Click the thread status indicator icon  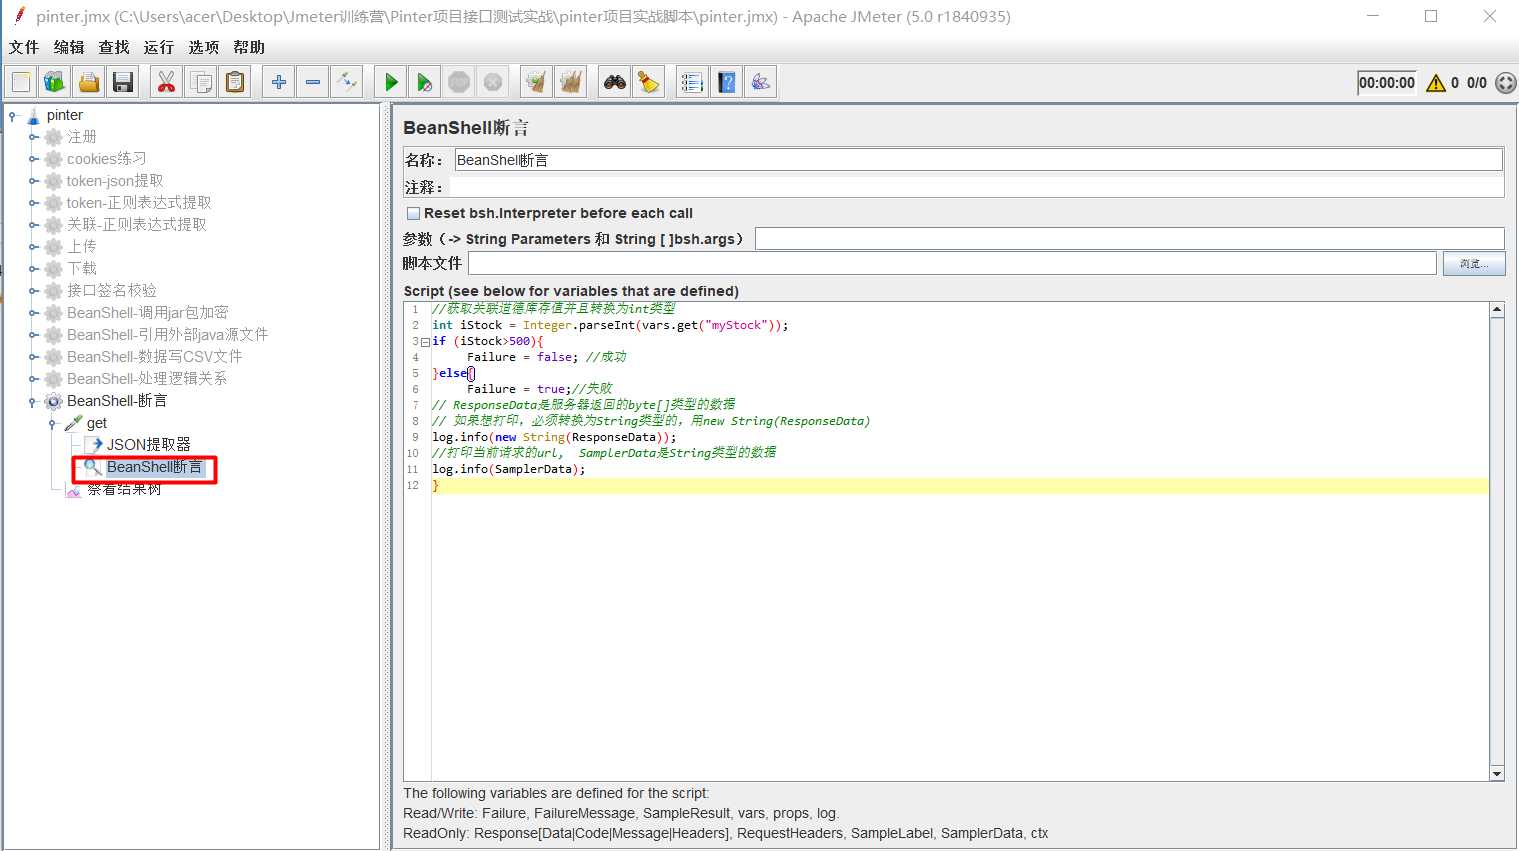(1506, 83)
